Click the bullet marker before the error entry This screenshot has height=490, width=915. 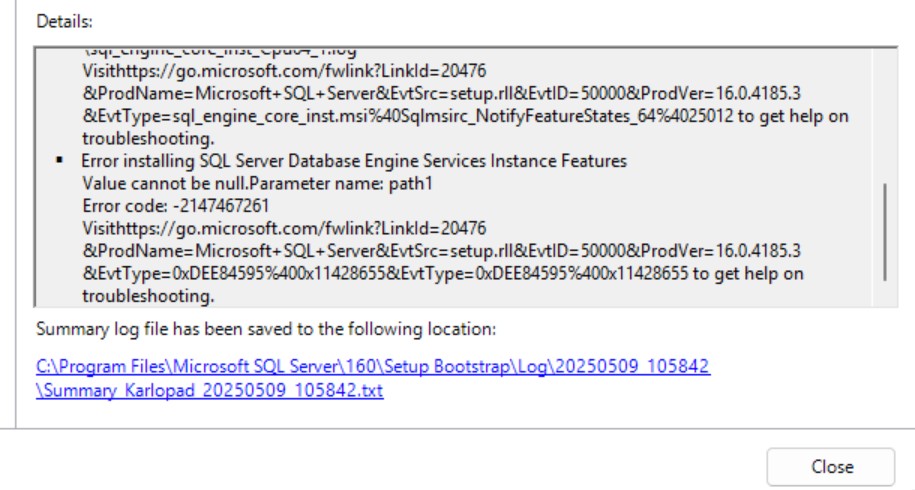point(62,159)
